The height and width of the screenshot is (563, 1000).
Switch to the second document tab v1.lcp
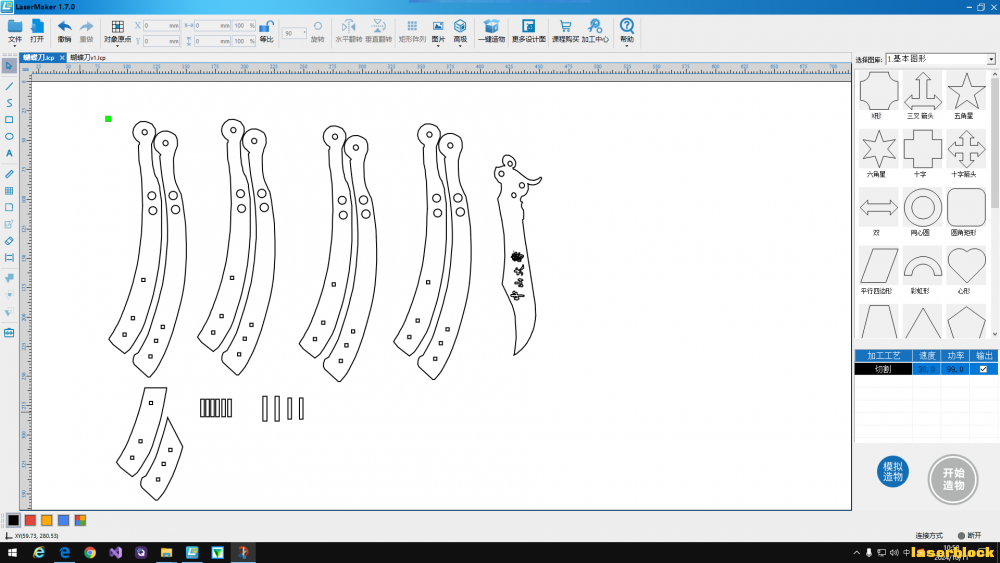(88, 57)
